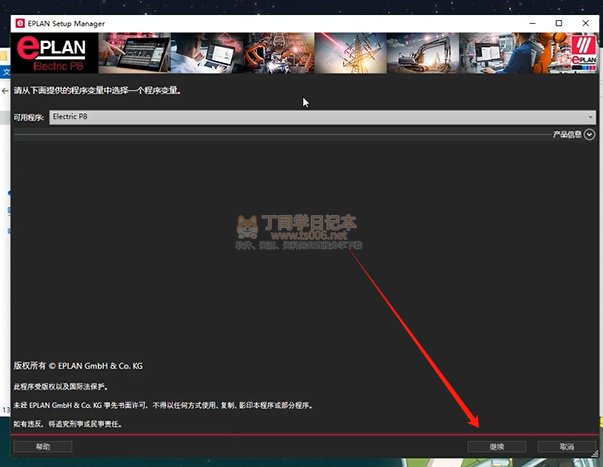Click the 取消 button

pyautogui.click(x=566, y=447)
